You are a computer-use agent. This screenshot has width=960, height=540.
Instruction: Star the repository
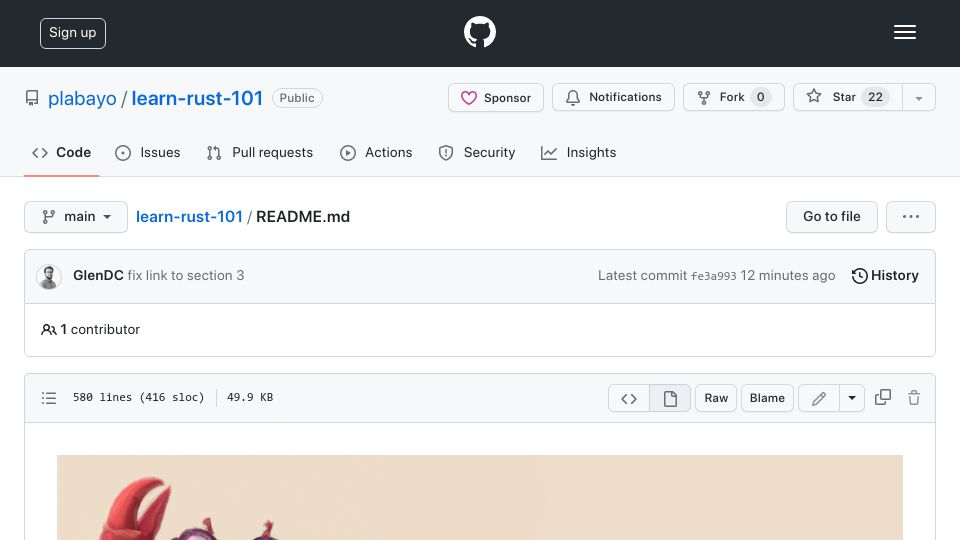847,97
